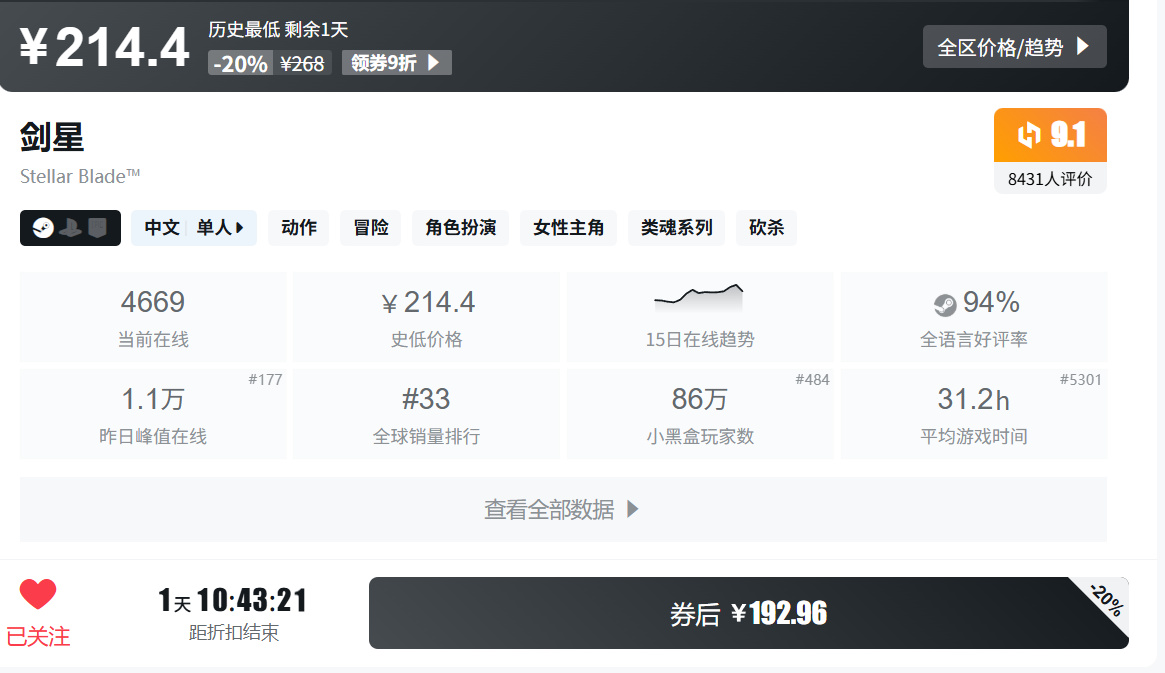Click the -20% corner ribbon on buy button
1165x673 pixels.
(1106, 600)
